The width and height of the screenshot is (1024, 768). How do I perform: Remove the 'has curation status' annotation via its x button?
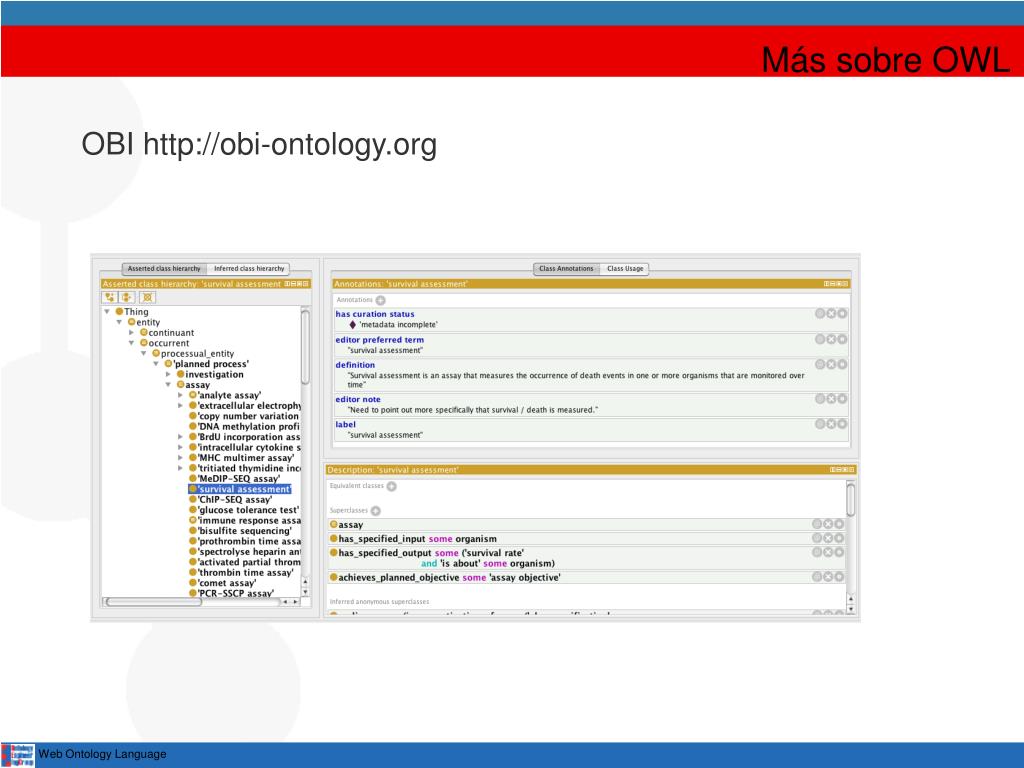pos(831,313)
